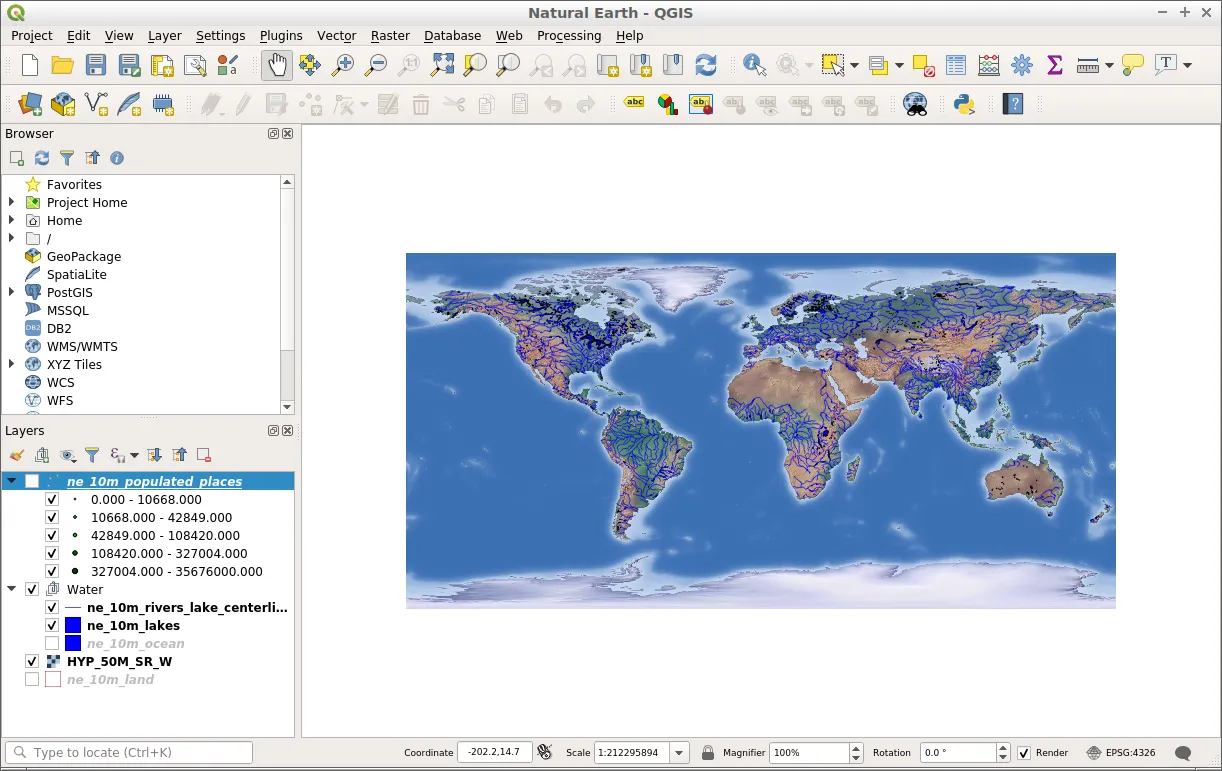
Task: Toggle the Render checkbox in status bar
Action: point(1024,753)
